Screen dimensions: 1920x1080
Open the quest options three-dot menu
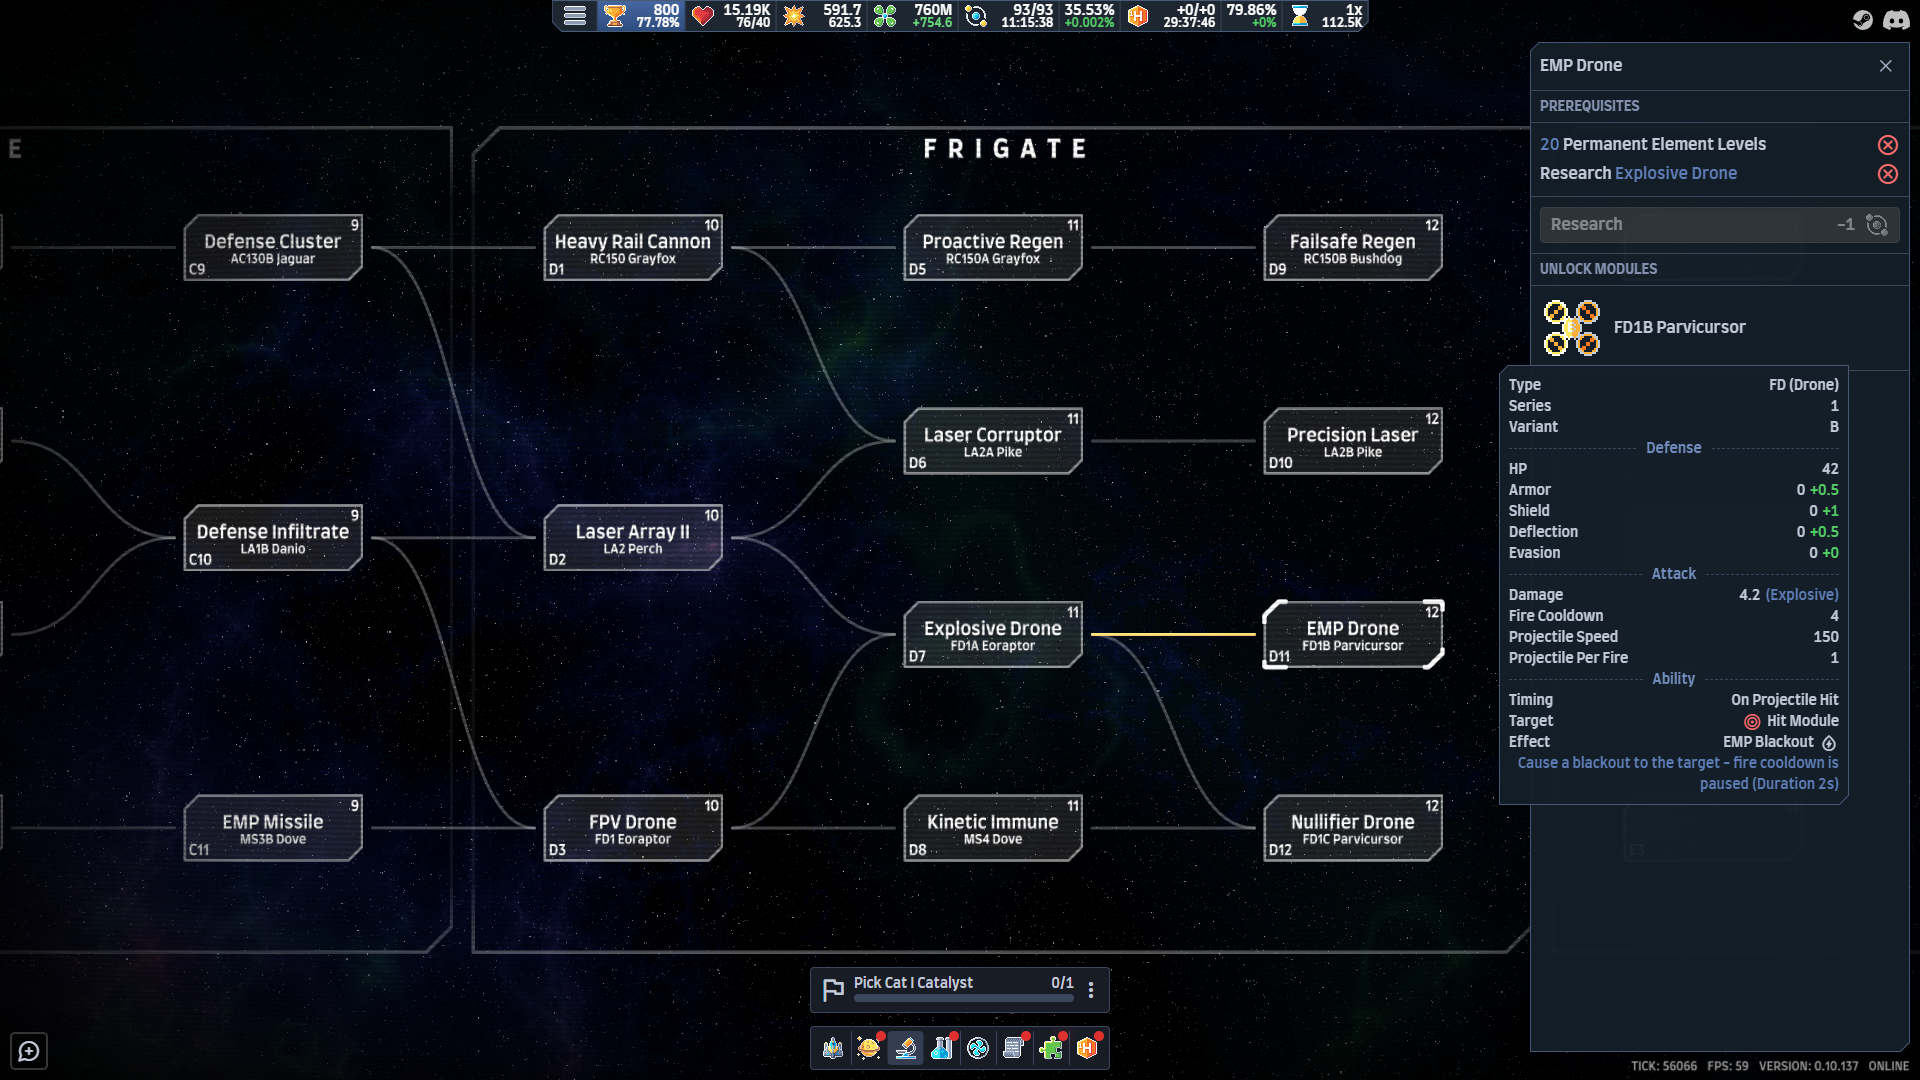(x=1091, y=990)
